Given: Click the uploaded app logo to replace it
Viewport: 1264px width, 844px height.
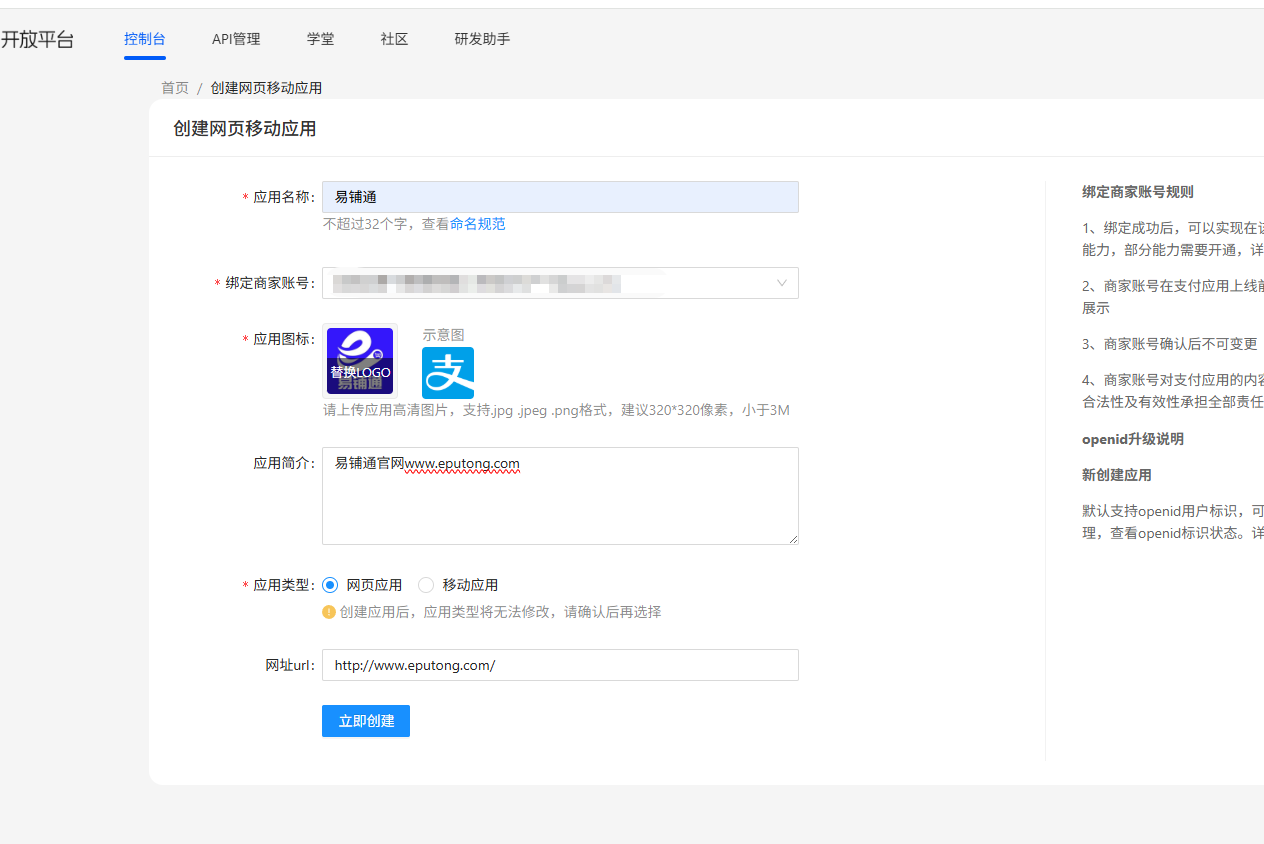Looking at the screenshot, I should coord(360,360).
